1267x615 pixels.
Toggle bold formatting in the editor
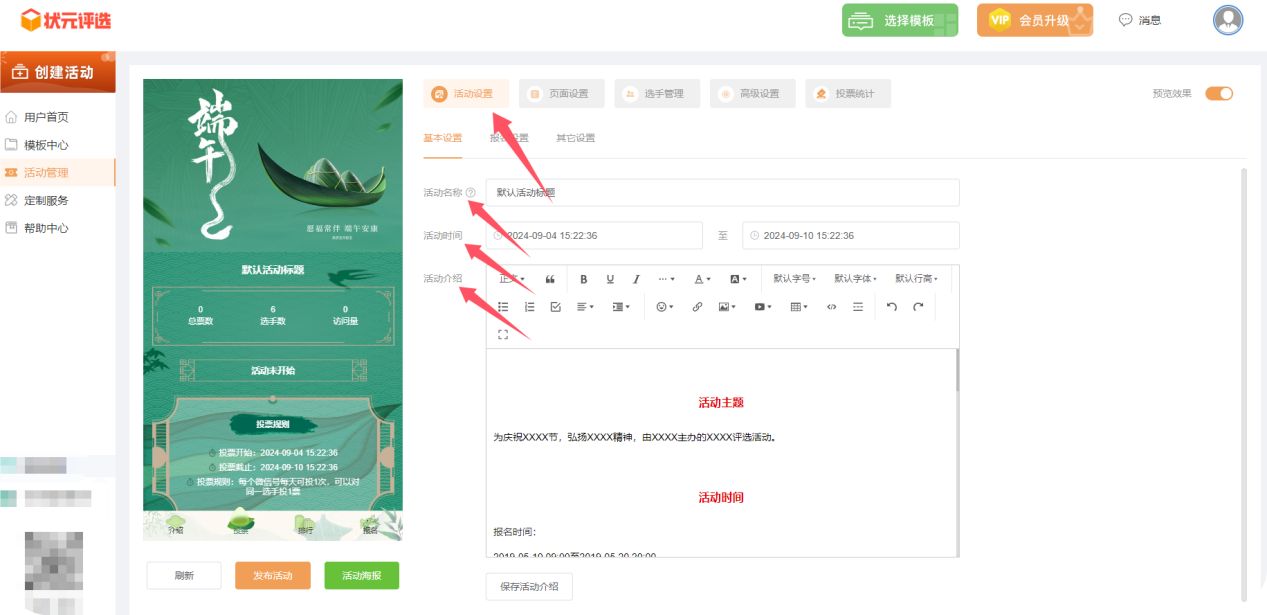(584, 279)
